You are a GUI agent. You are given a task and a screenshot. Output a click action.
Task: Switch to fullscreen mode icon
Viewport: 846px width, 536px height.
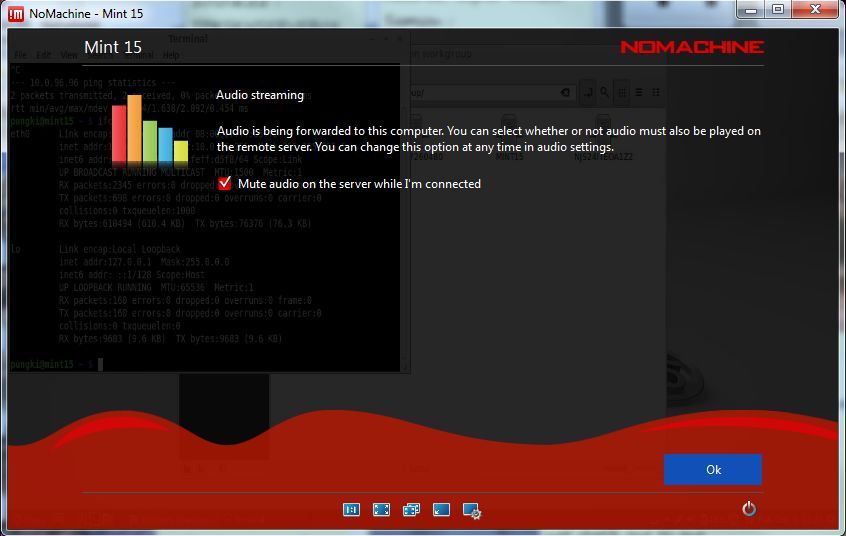pyautogui.click(x=381, y=510)
